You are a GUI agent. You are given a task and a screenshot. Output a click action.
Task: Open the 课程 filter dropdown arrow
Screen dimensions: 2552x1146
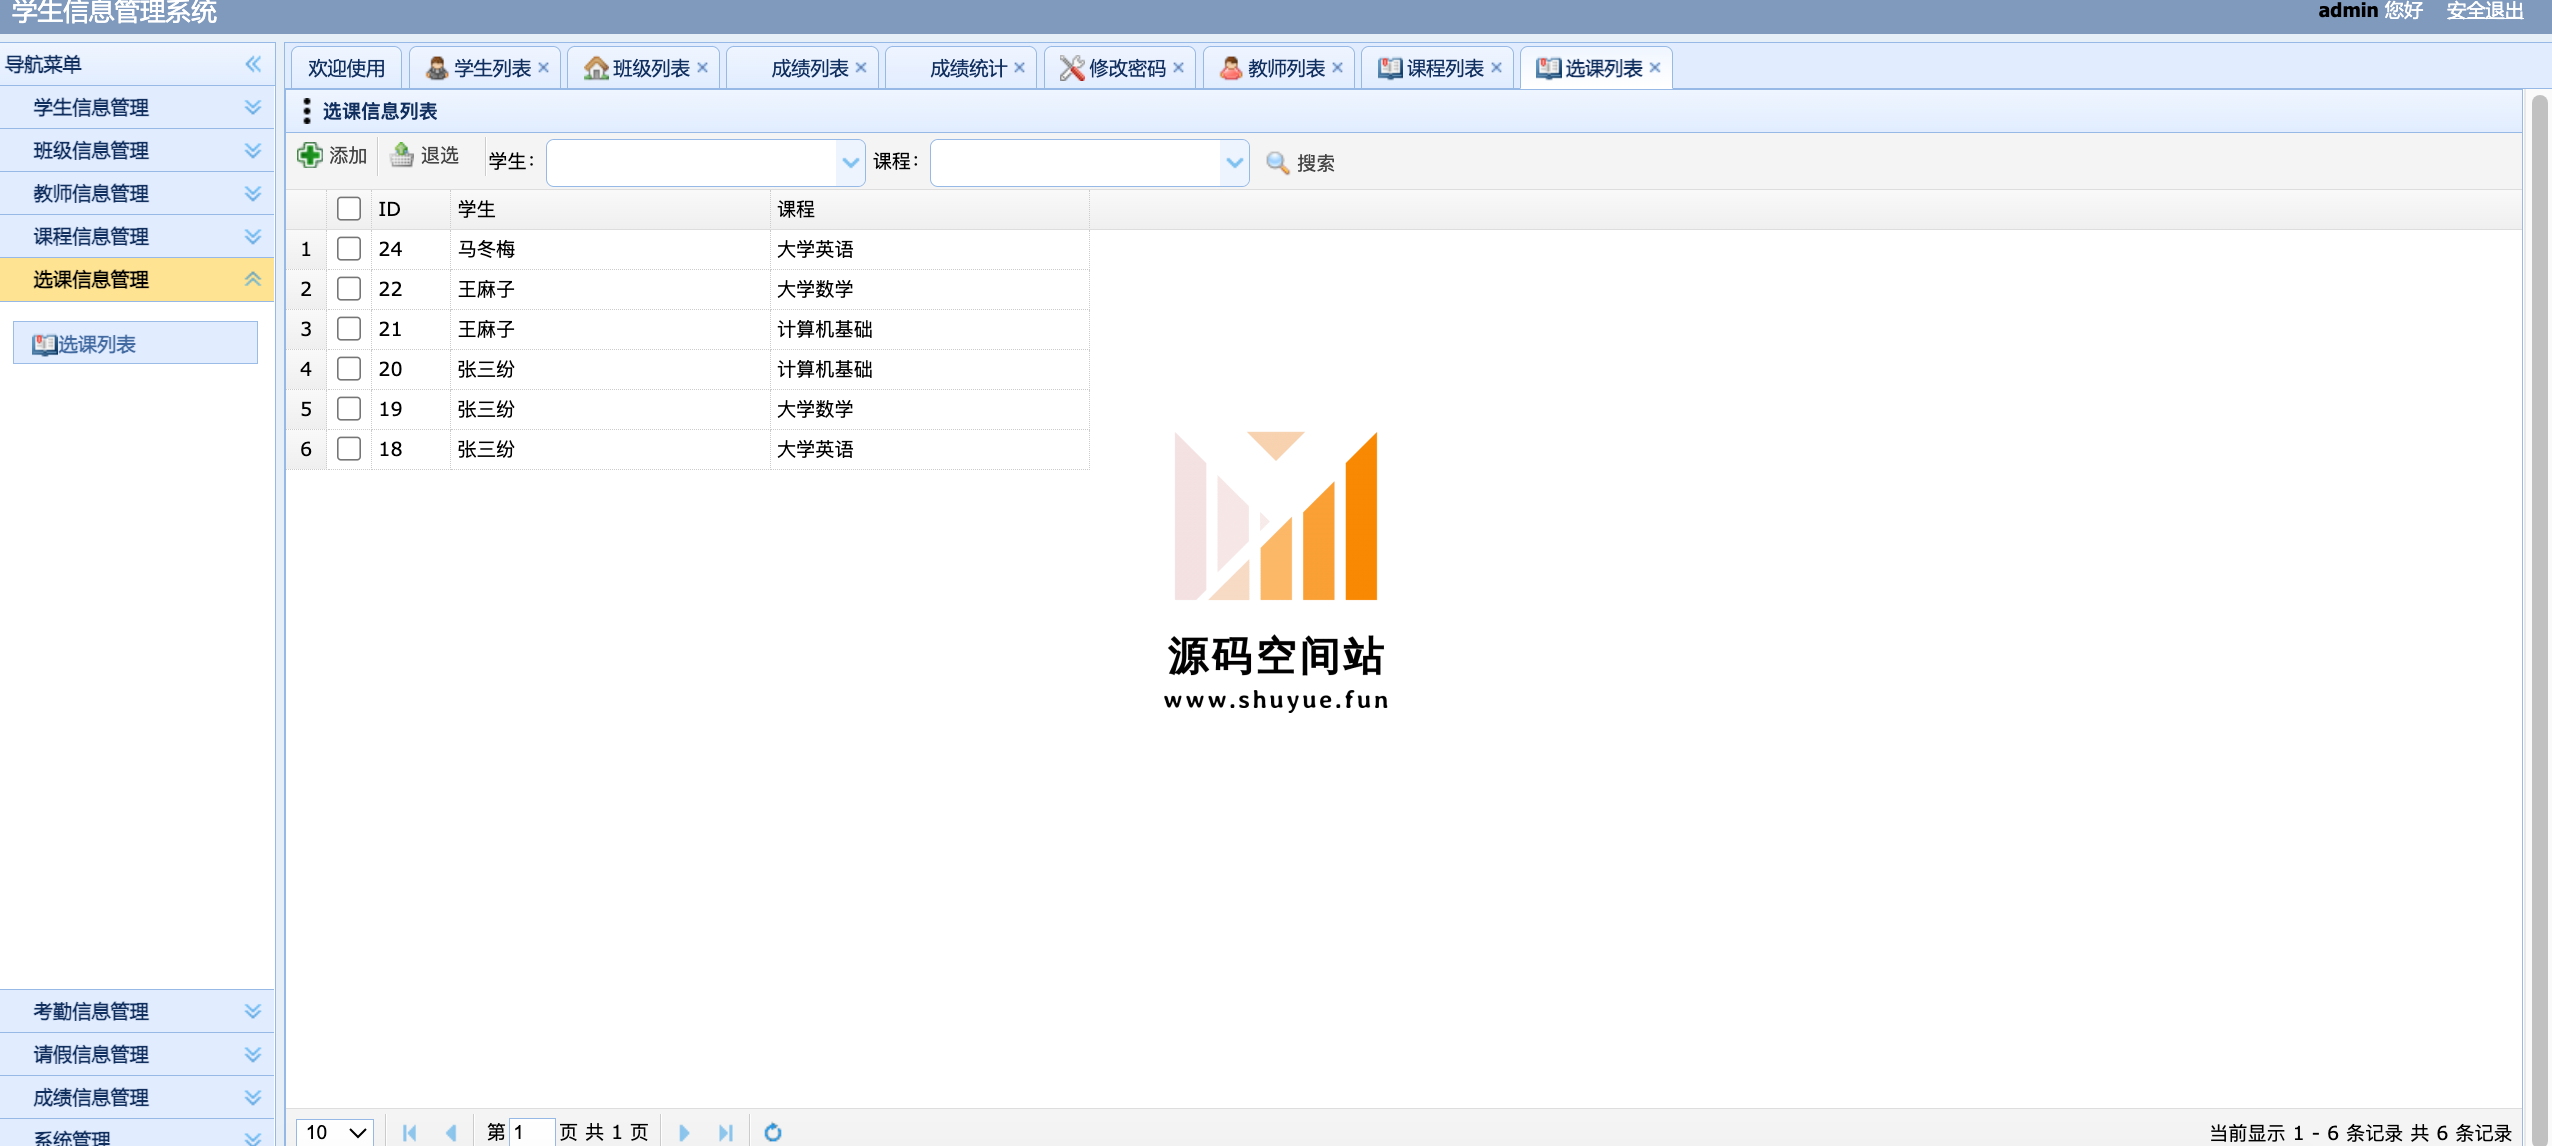point(1235,162)
